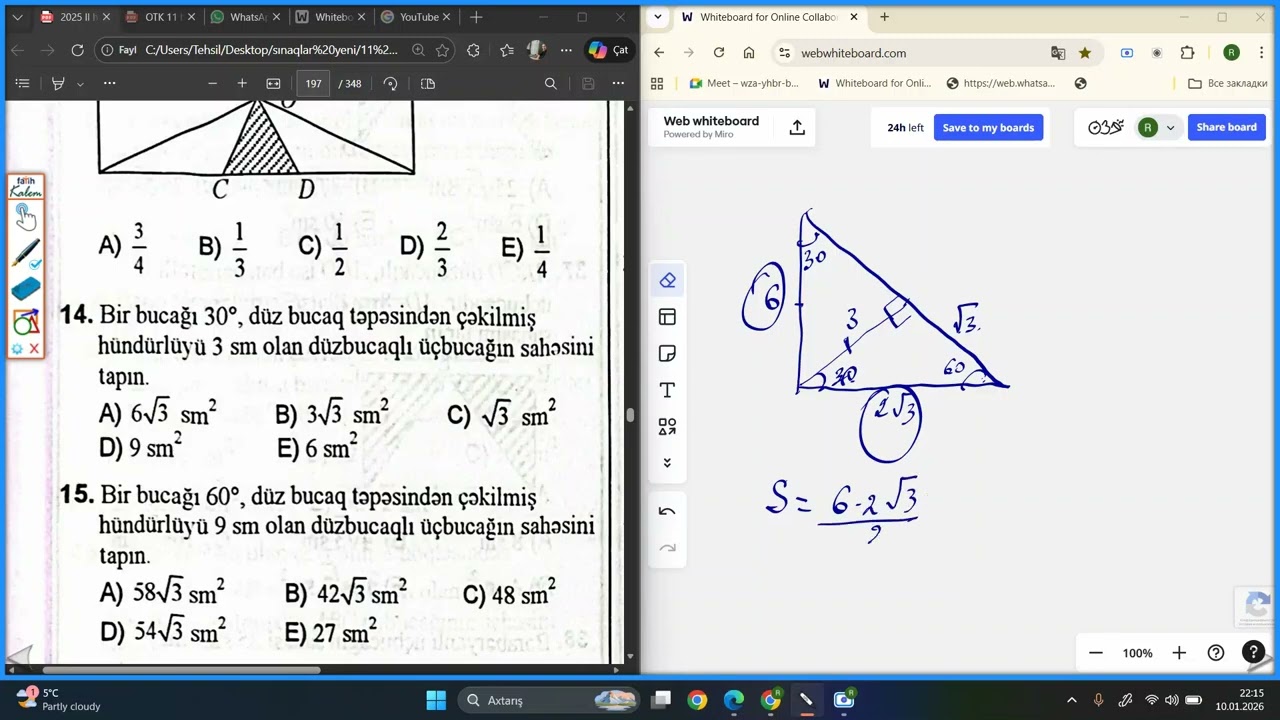The image size is (1280, 720).
Task: Close the Fatih Kalem toolbar with red X
Action: [34, 348]
